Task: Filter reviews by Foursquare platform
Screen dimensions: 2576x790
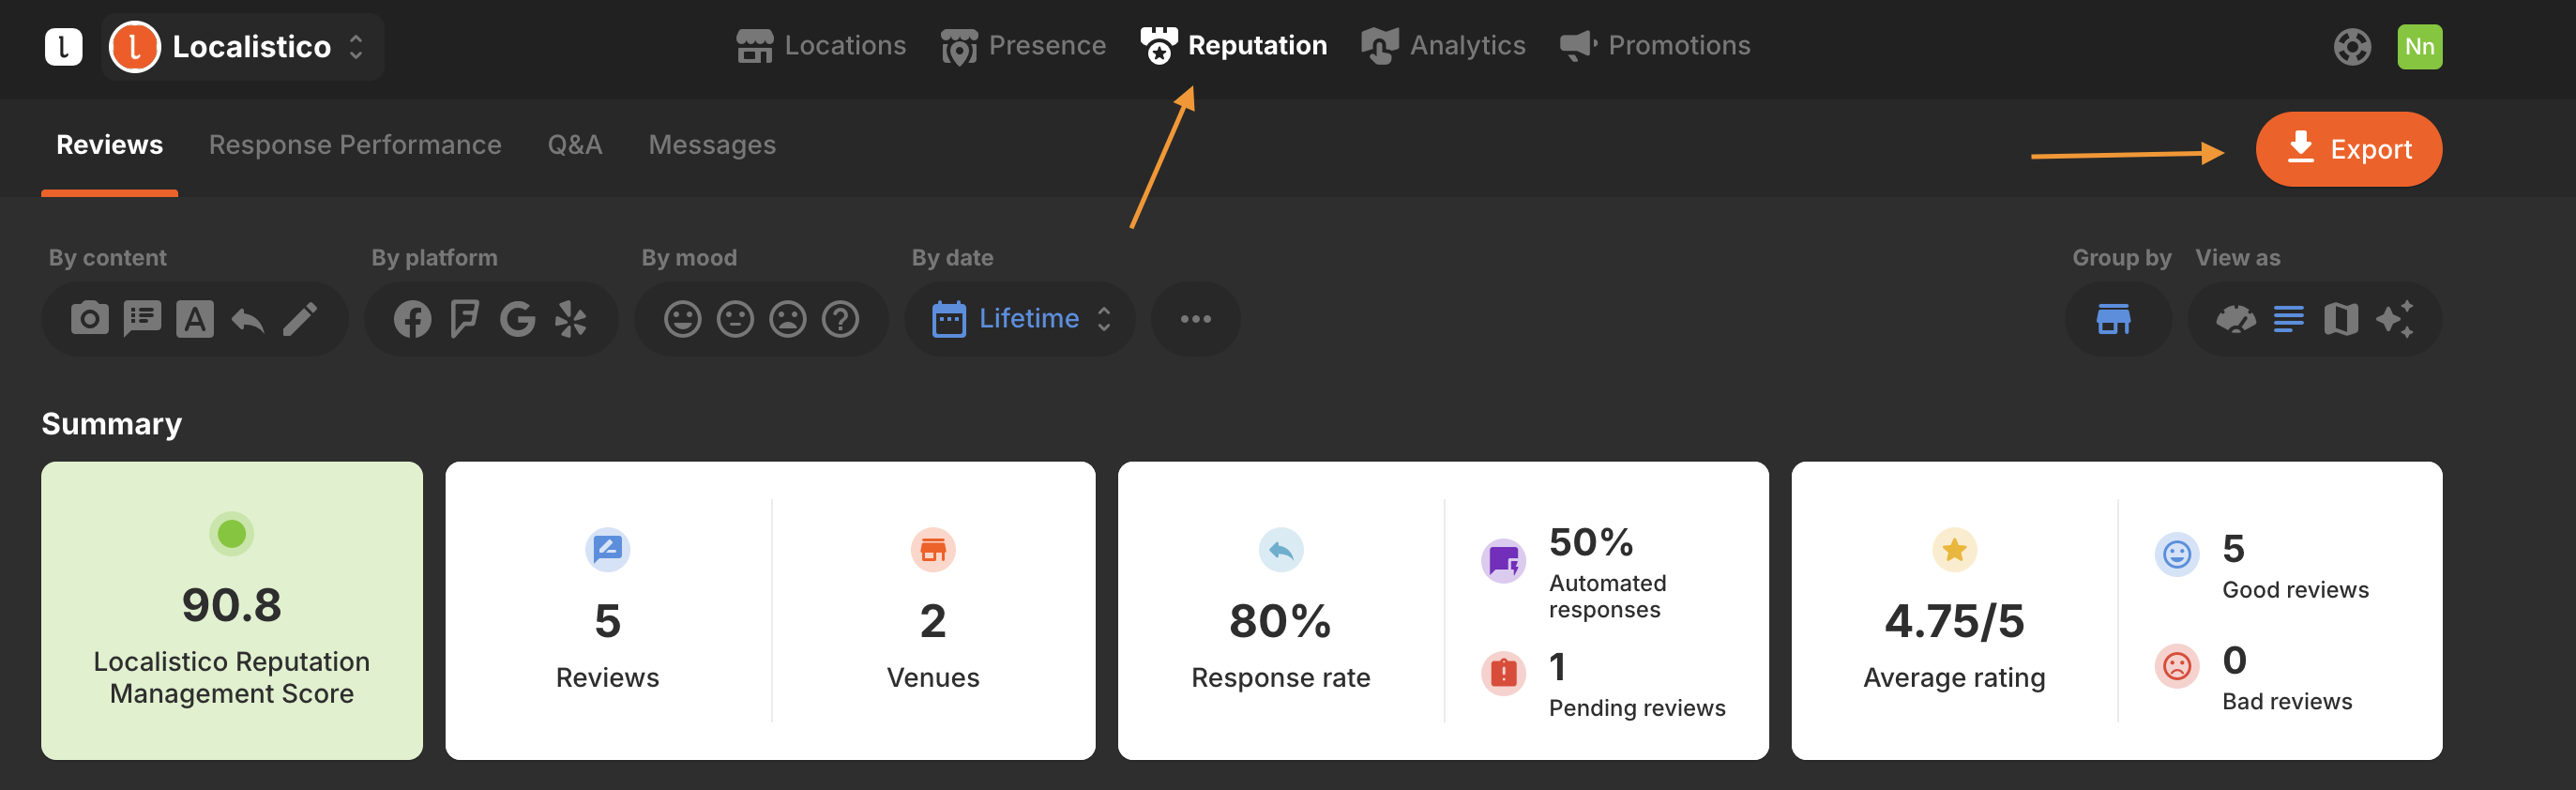Action: 464,319
